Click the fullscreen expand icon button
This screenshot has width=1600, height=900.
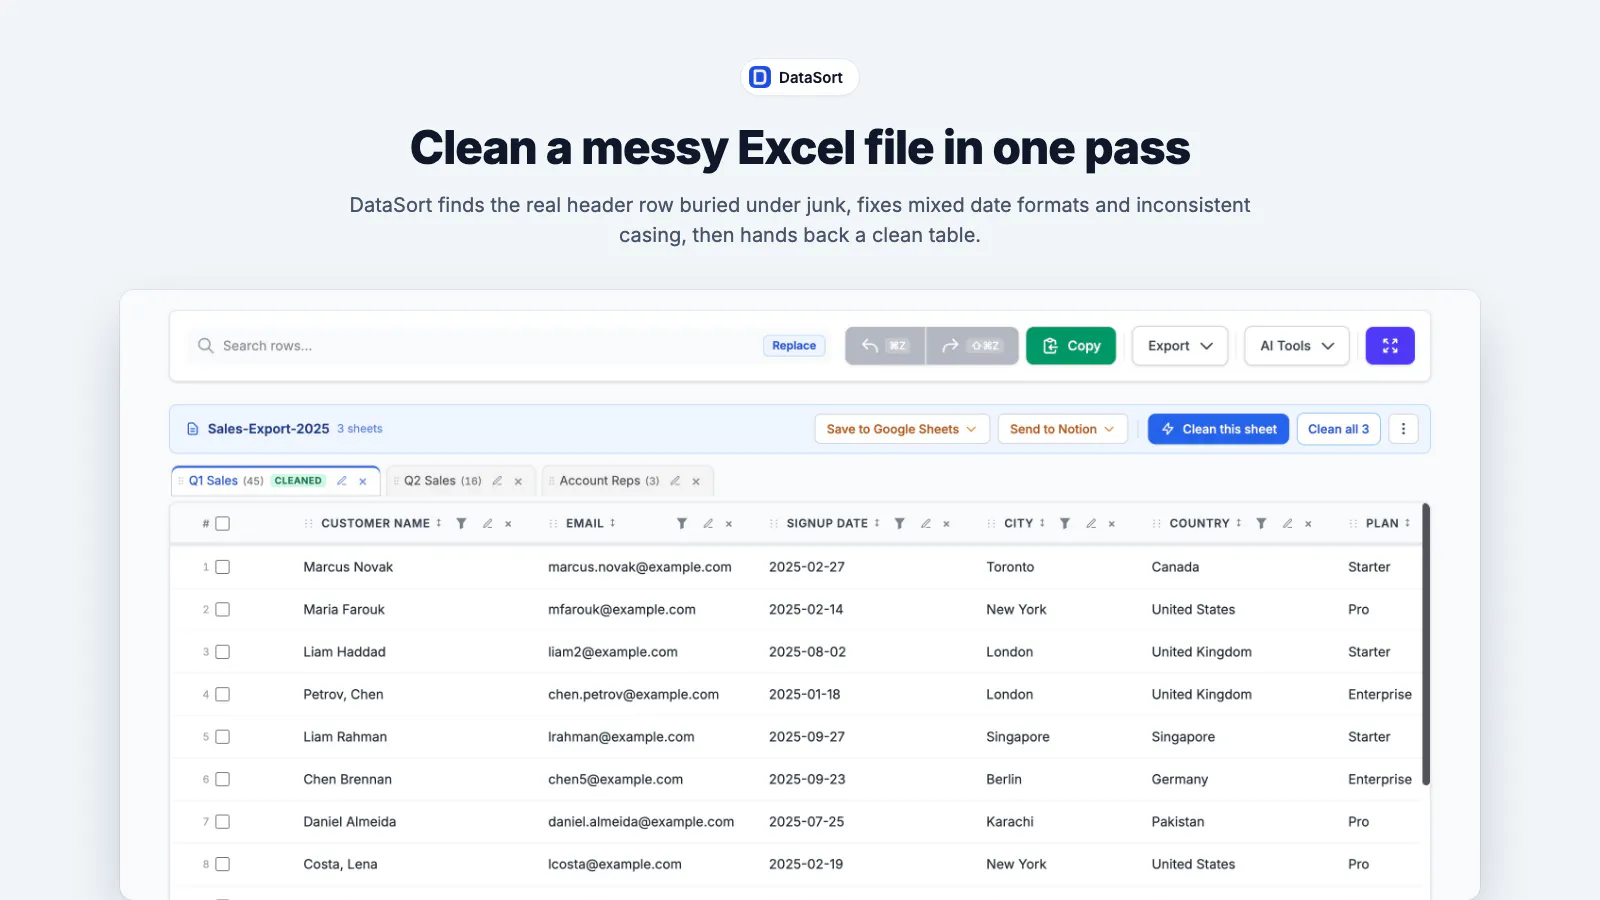(x=1390, y=346)
